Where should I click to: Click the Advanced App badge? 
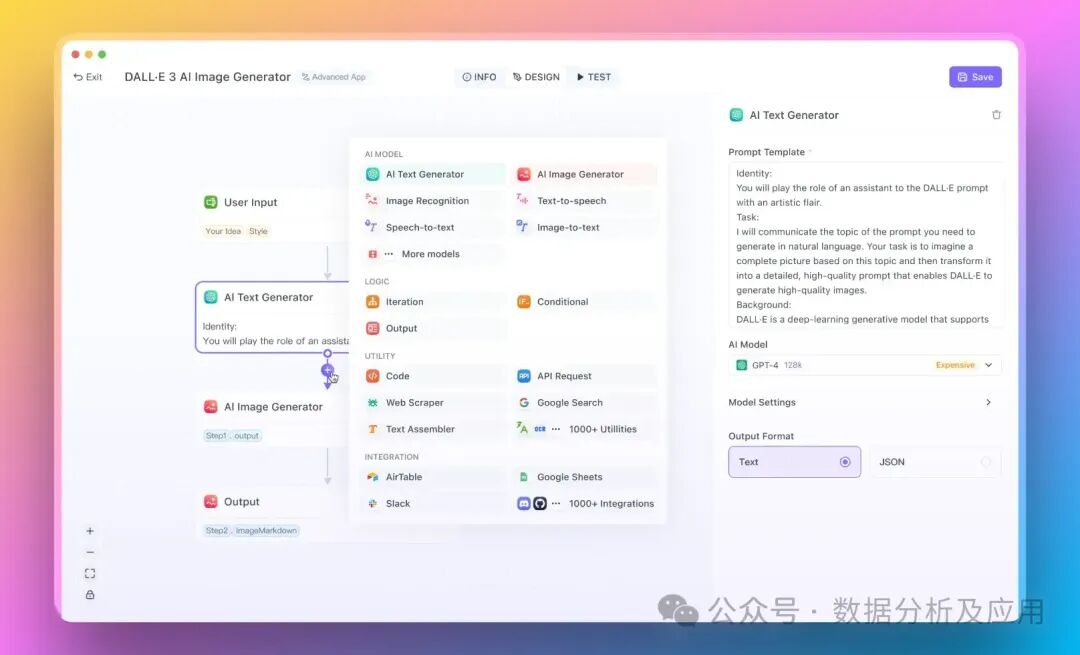pos(333,77)
